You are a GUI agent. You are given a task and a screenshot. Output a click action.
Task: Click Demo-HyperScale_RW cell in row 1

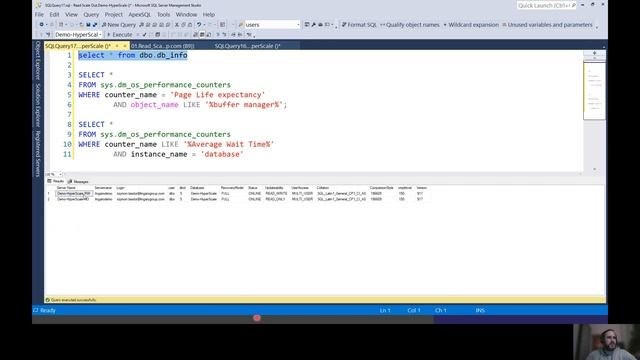click(73, 193)
